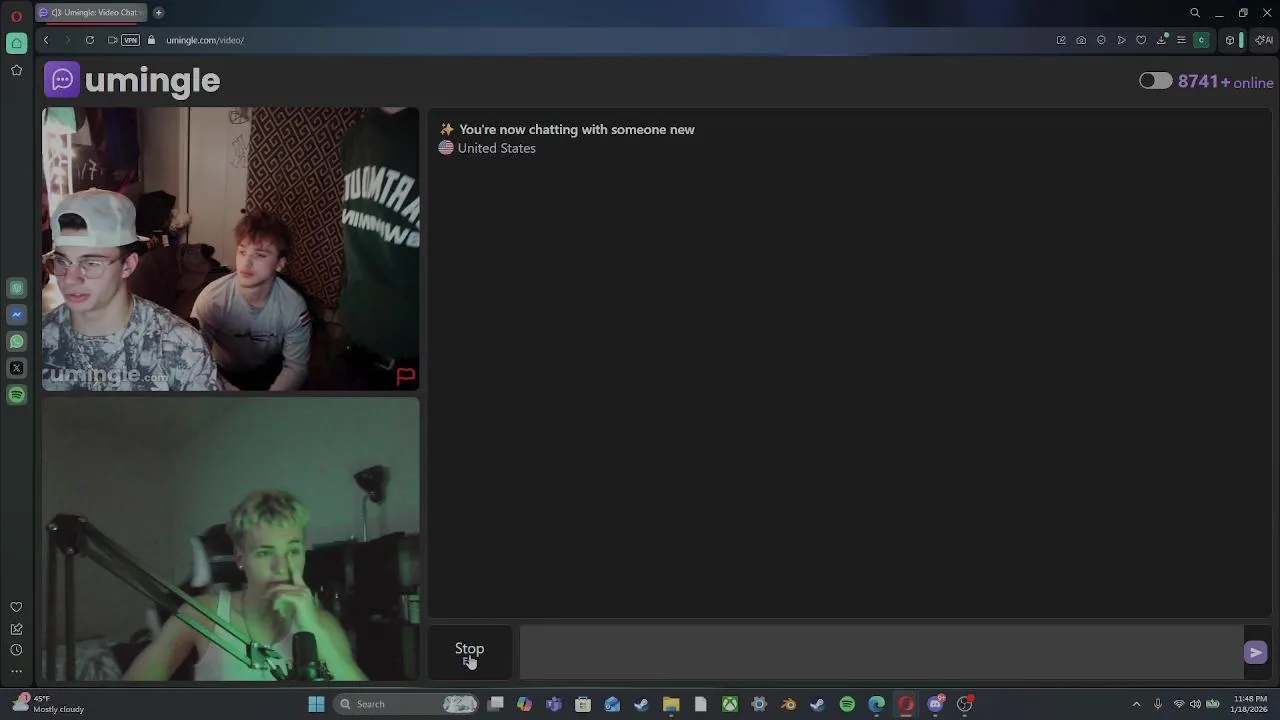Open Microsoft Store from the taskbar
Screen dimensions: 1280x720
pyautogui.click(x=583, y=704)
